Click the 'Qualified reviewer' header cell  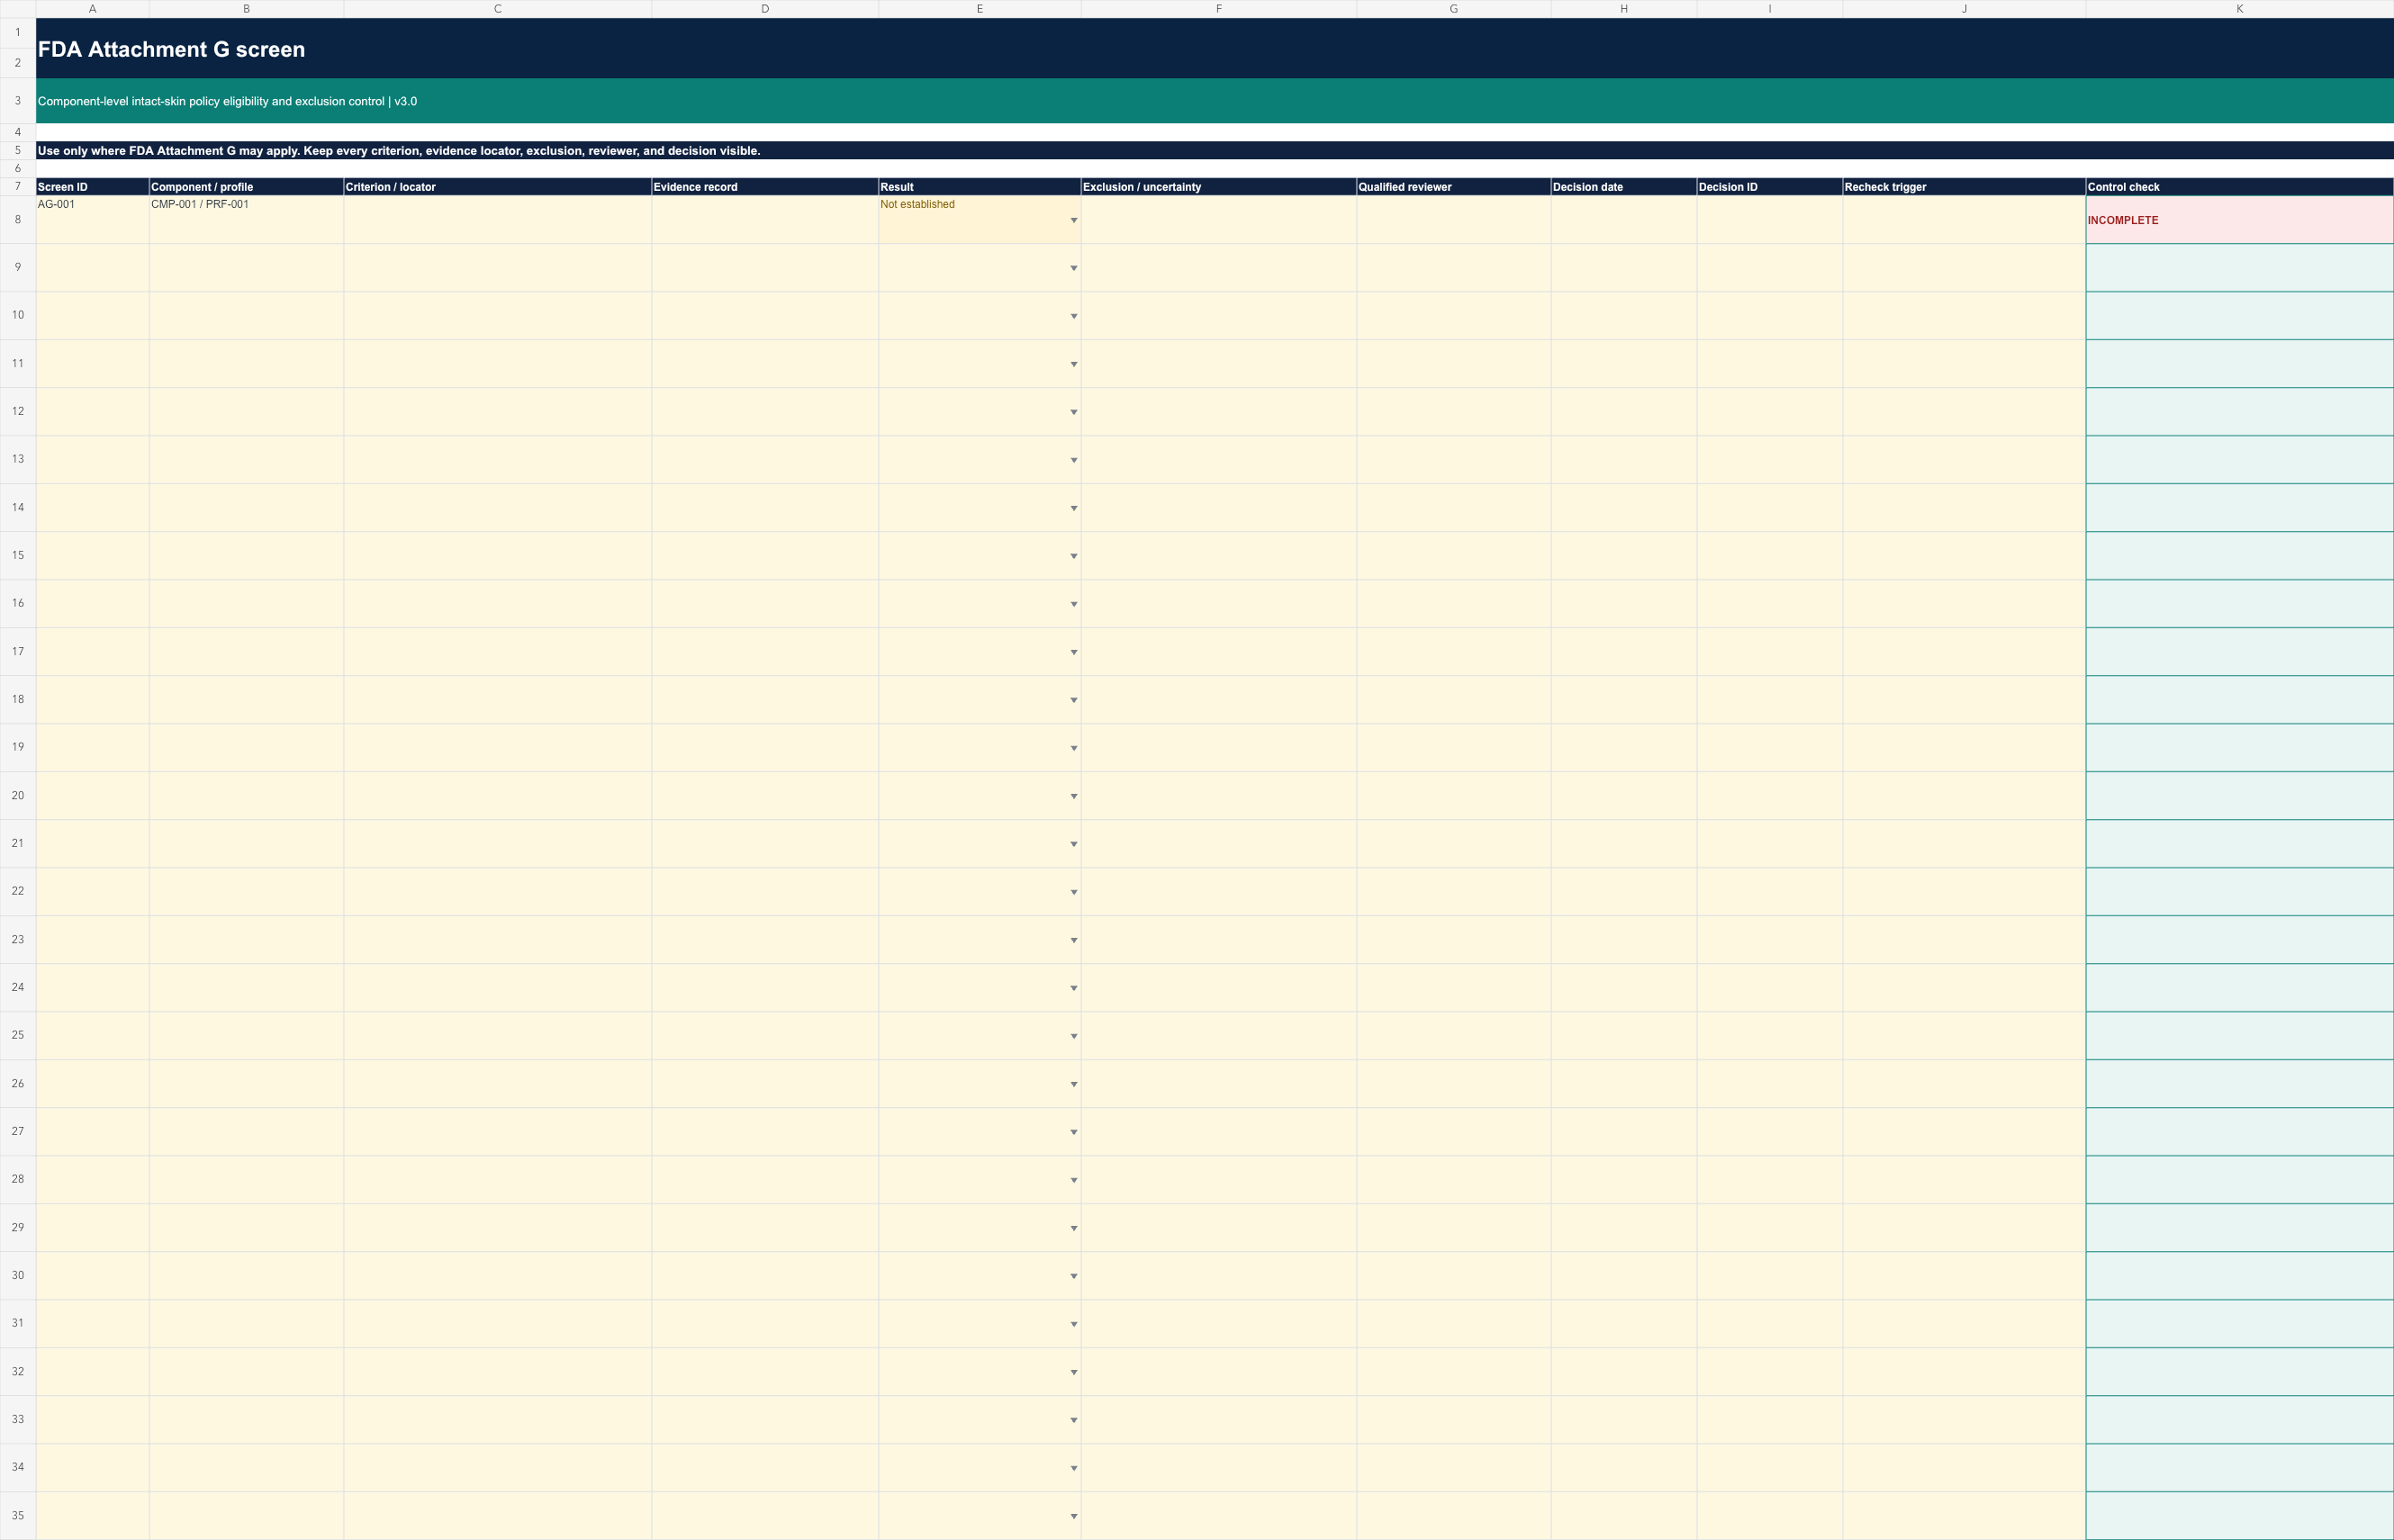click(1453, 187)
